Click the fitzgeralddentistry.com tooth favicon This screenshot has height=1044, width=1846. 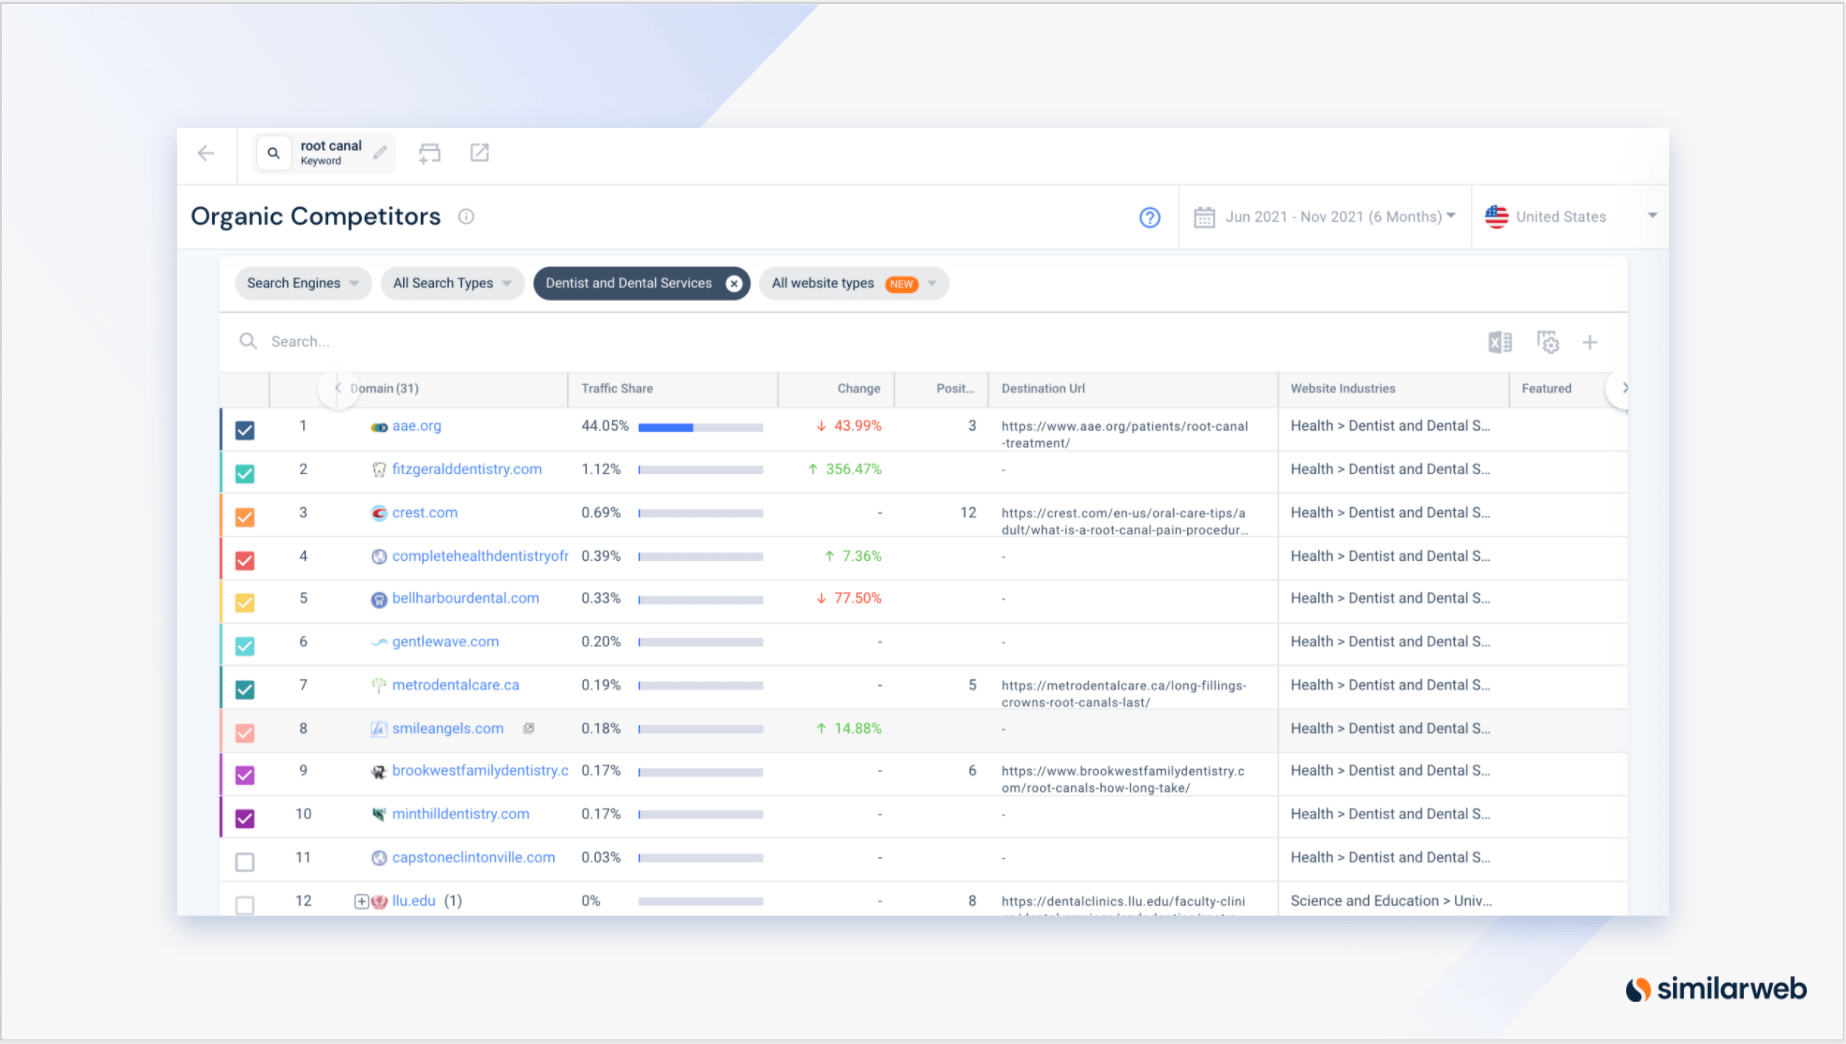point(379,470)
